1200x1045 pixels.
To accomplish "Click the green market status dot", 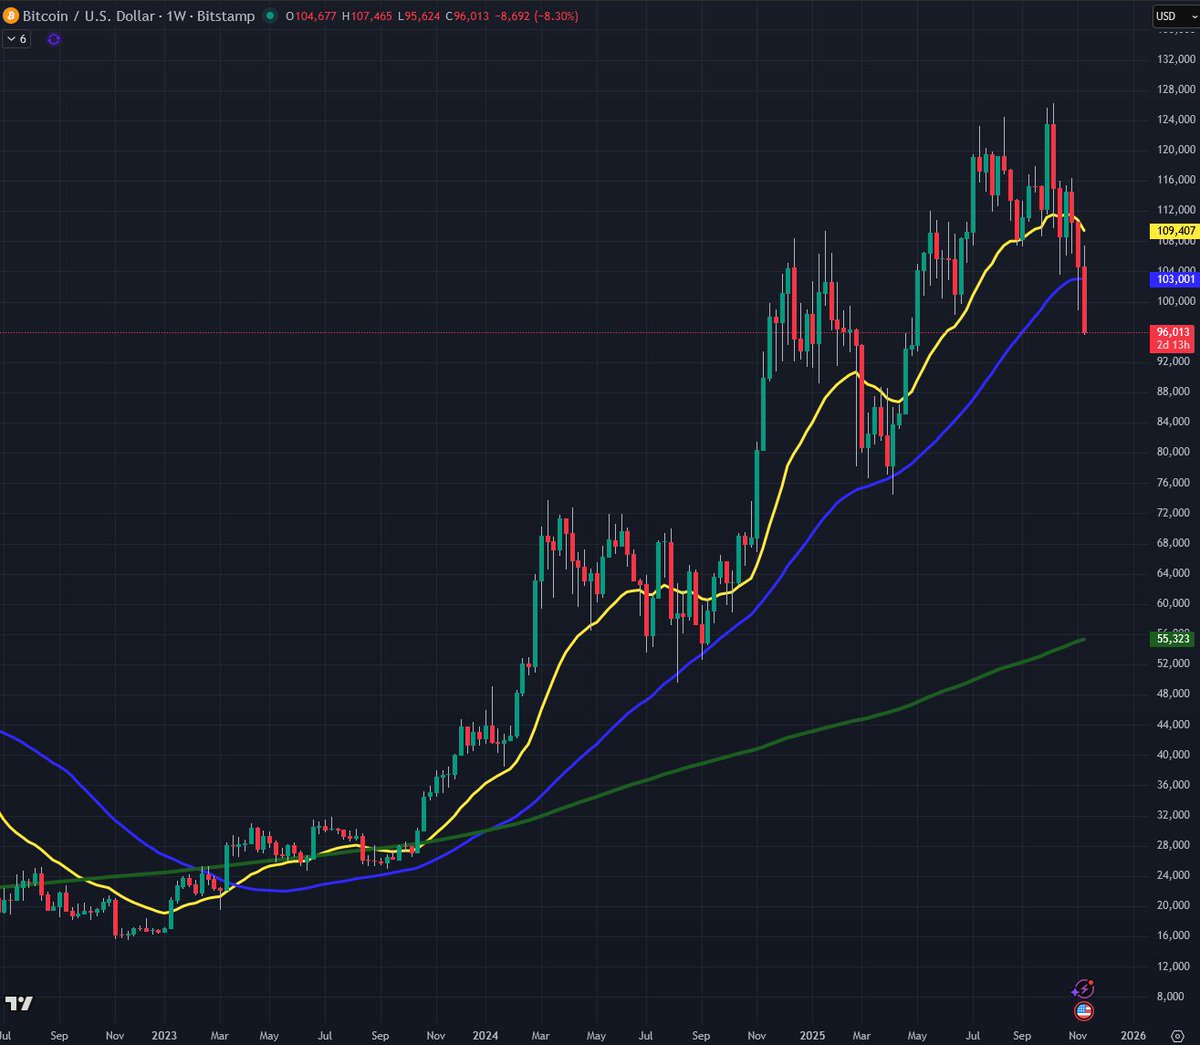I will click(x=270, y=16).
